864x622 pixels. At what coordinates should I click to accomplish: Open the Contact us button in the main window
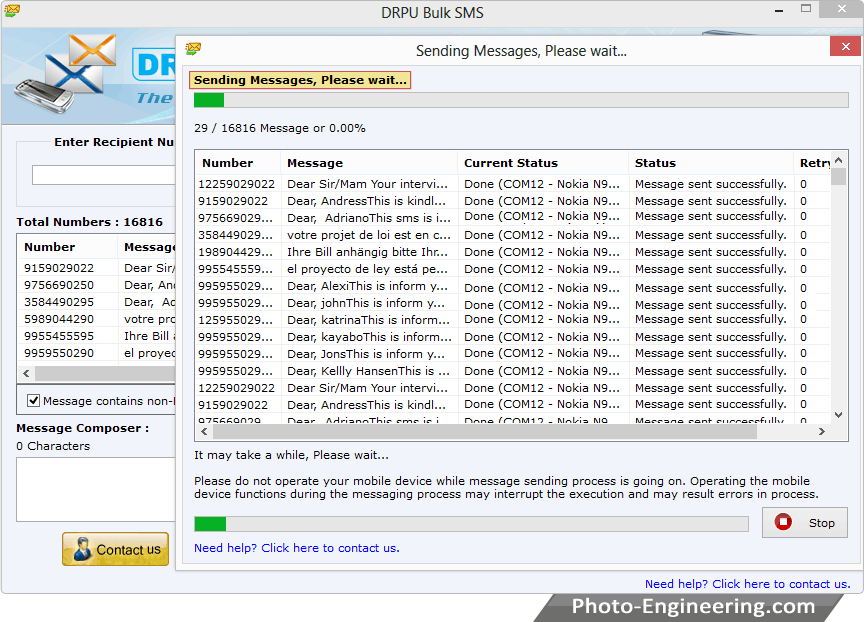[x=115, y=549]
